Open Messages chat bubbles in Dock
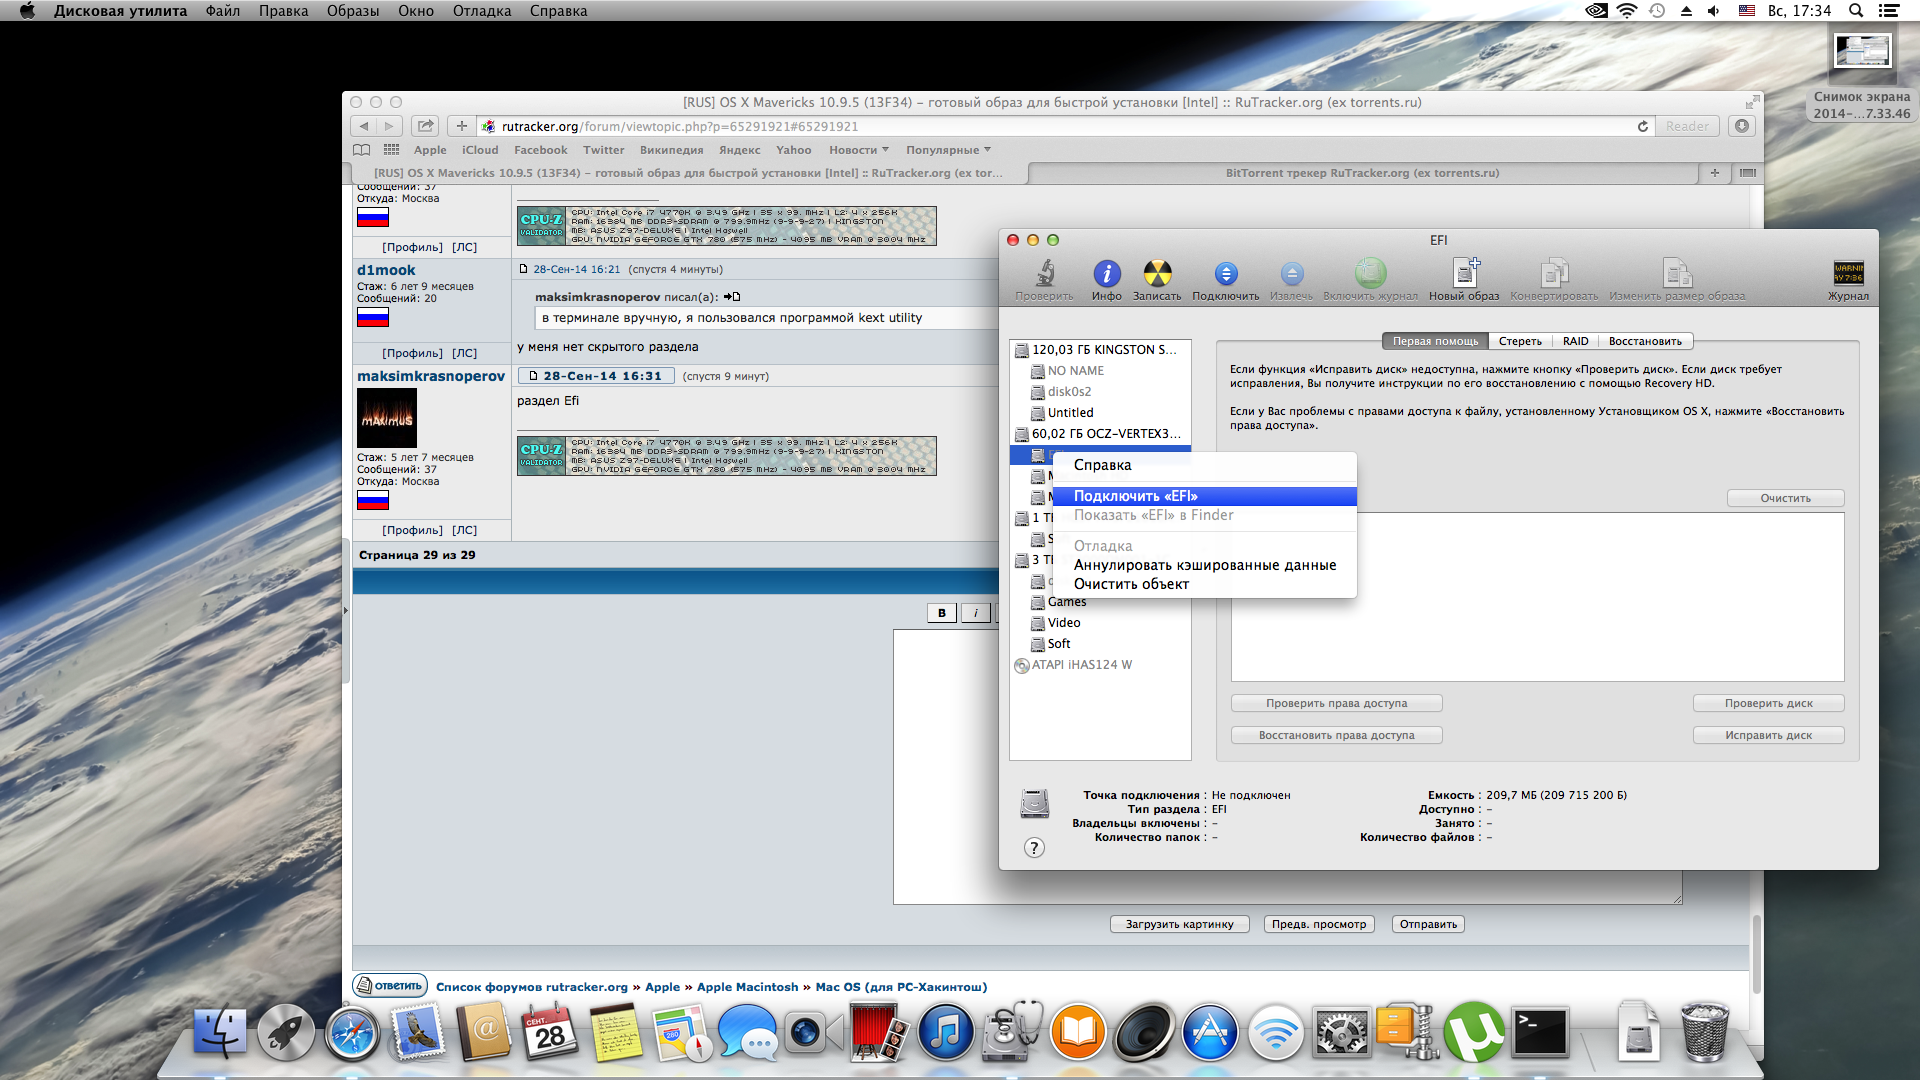 [747, 1033]
